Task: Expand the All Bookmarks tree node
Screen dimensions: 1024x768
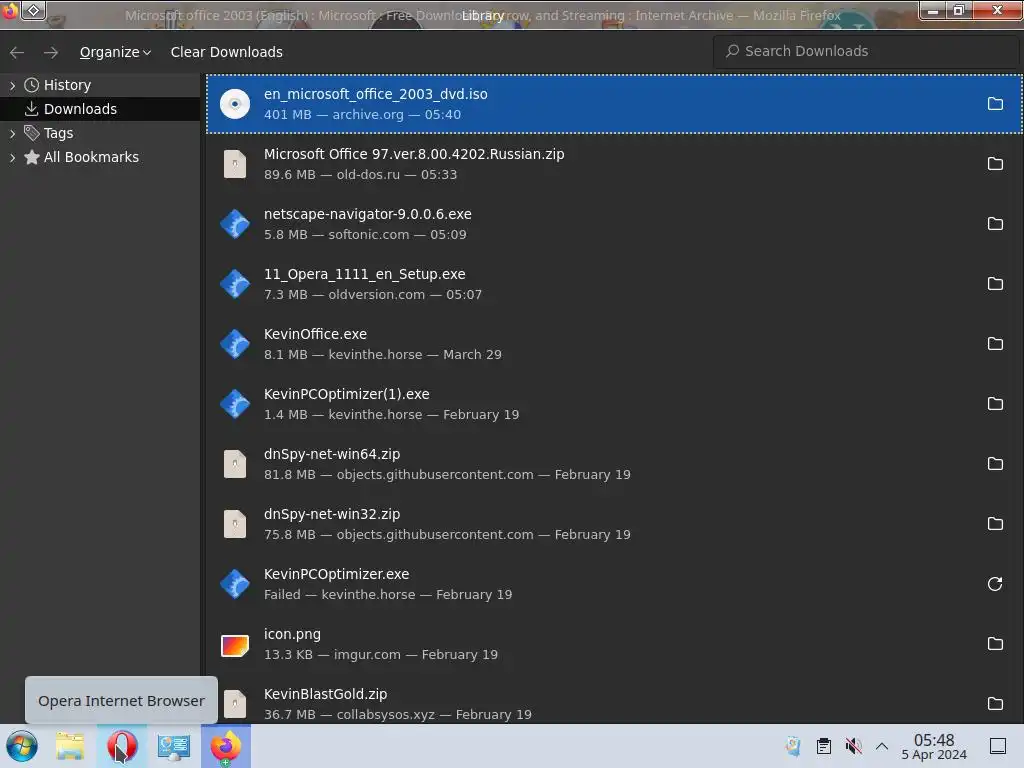Action: click(12, 157)
